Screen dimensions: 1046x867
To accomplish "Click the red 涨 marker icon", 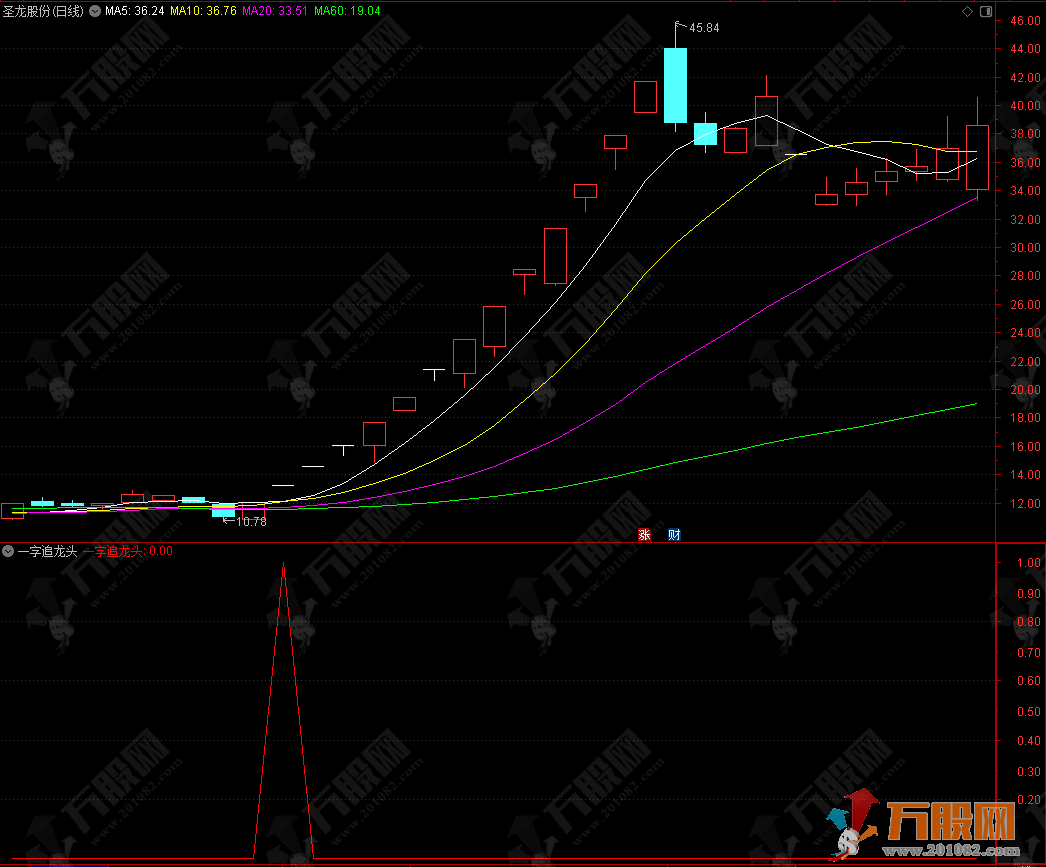I will click(644, 534).
